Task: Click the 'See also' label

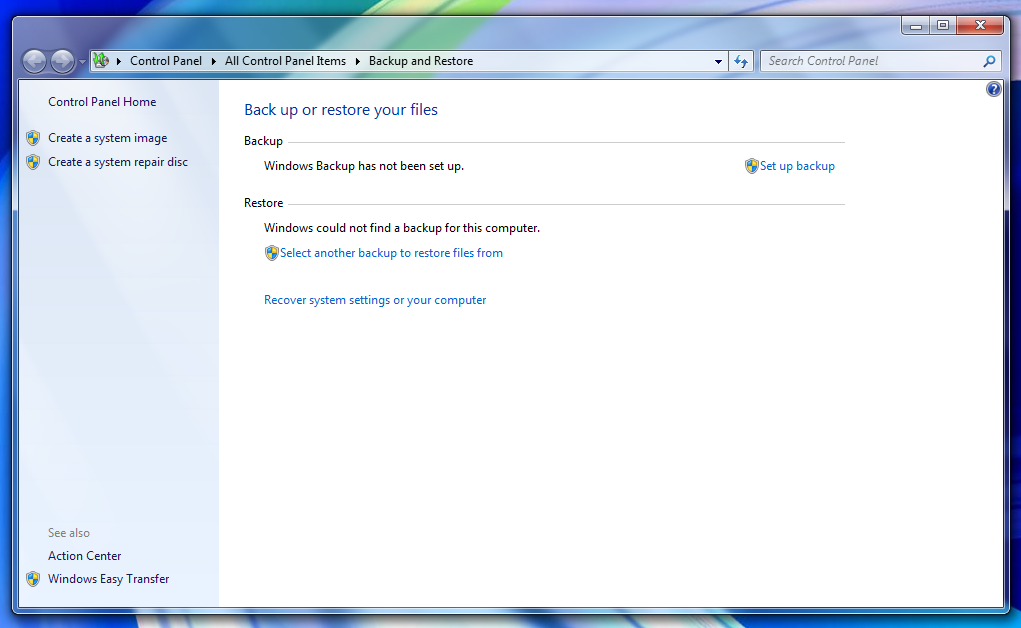Action: pos(69,533)
